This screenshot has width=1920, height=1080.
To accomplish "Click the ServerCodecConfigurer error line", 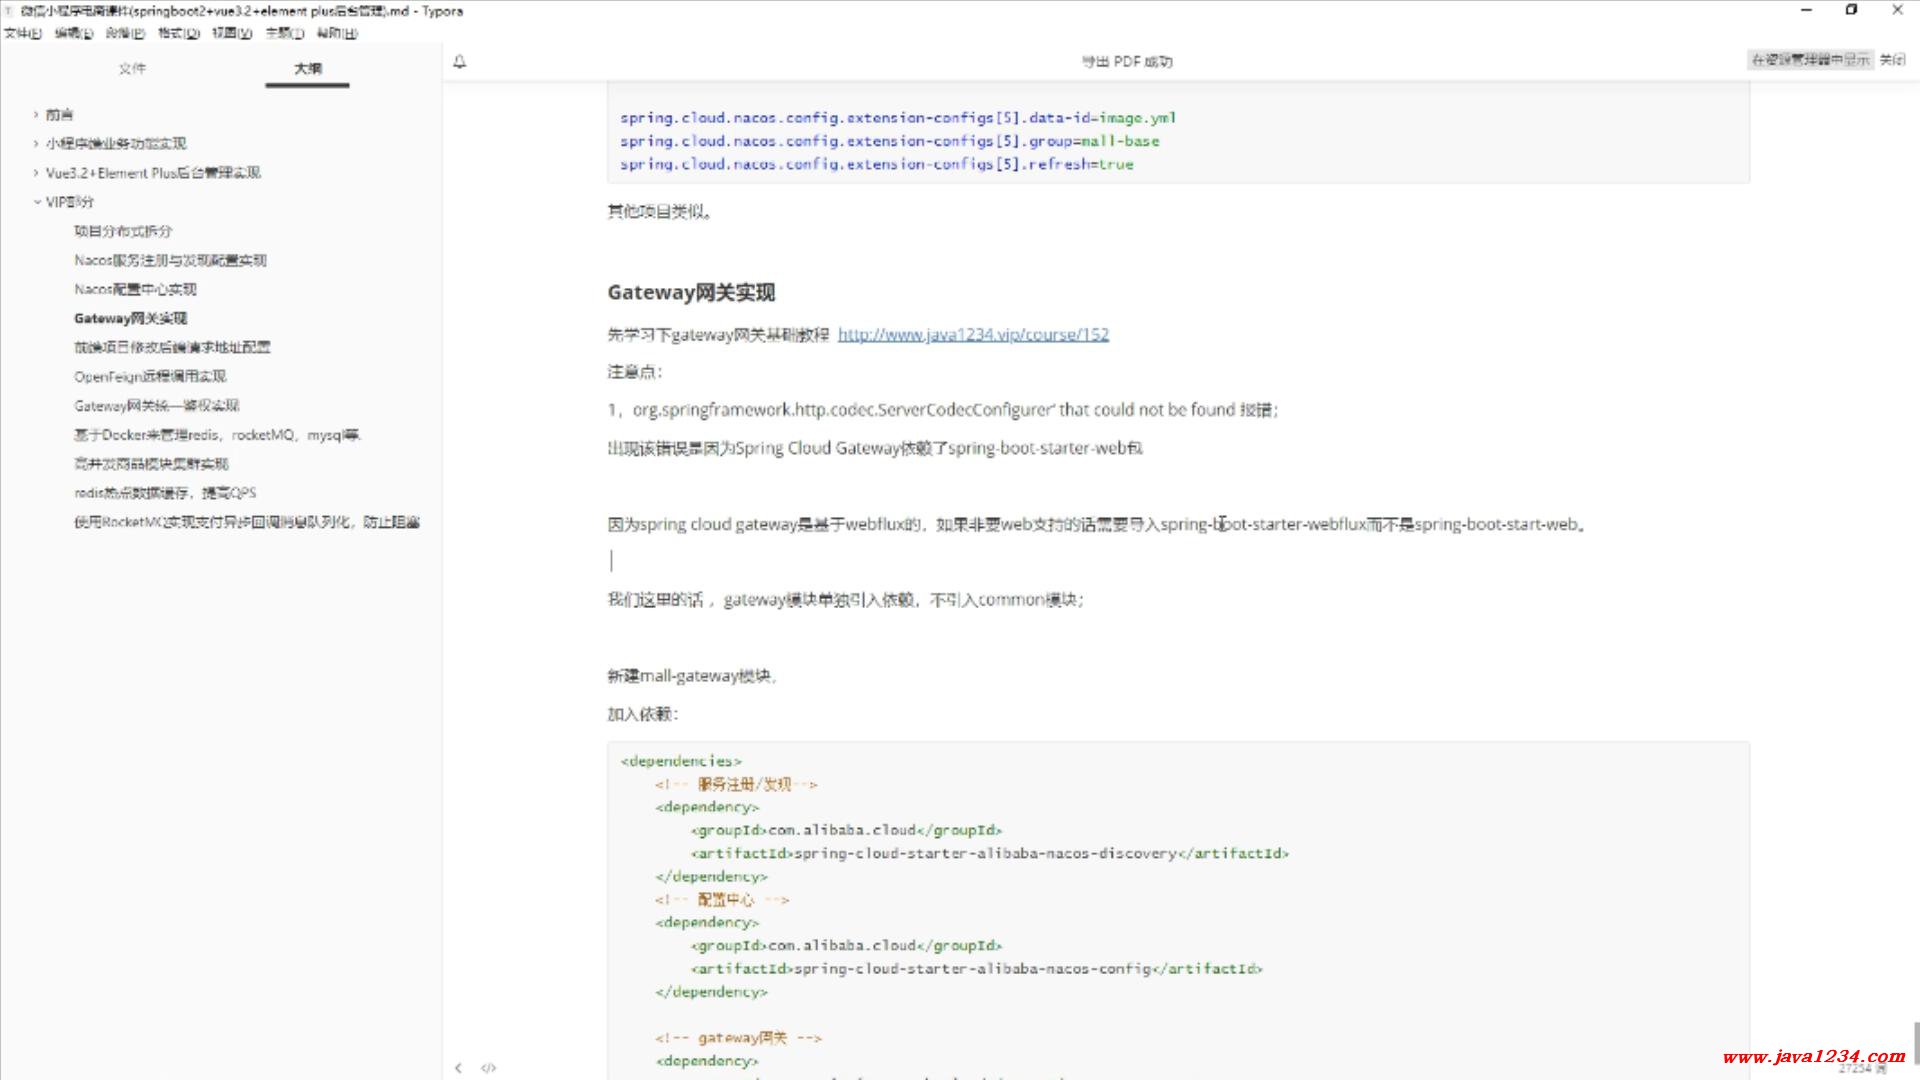I will pos(943,410).
